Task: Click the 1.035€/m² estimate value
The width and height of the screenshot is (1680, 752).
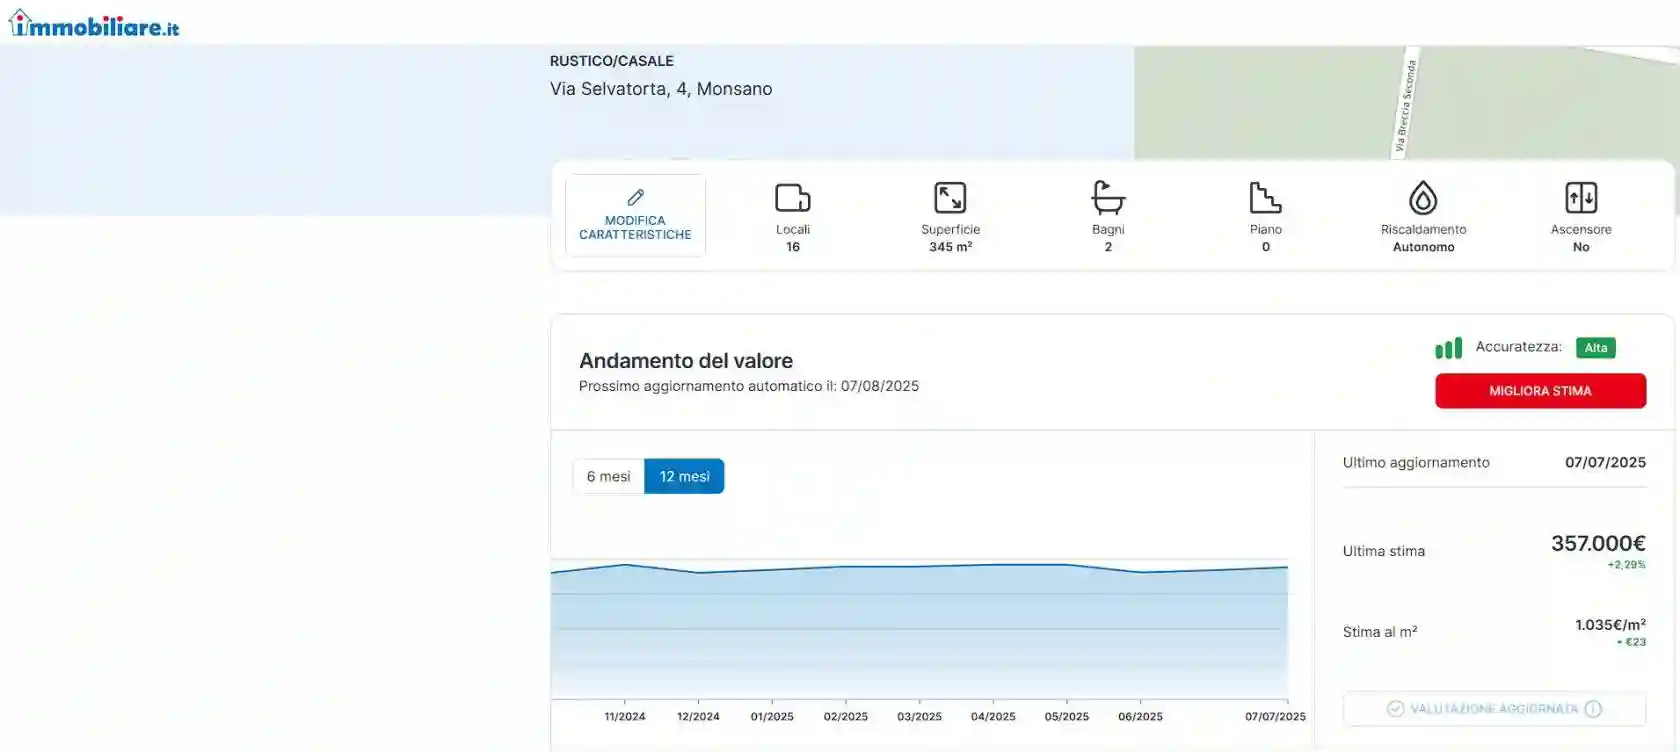Action: click(1610, 625)
